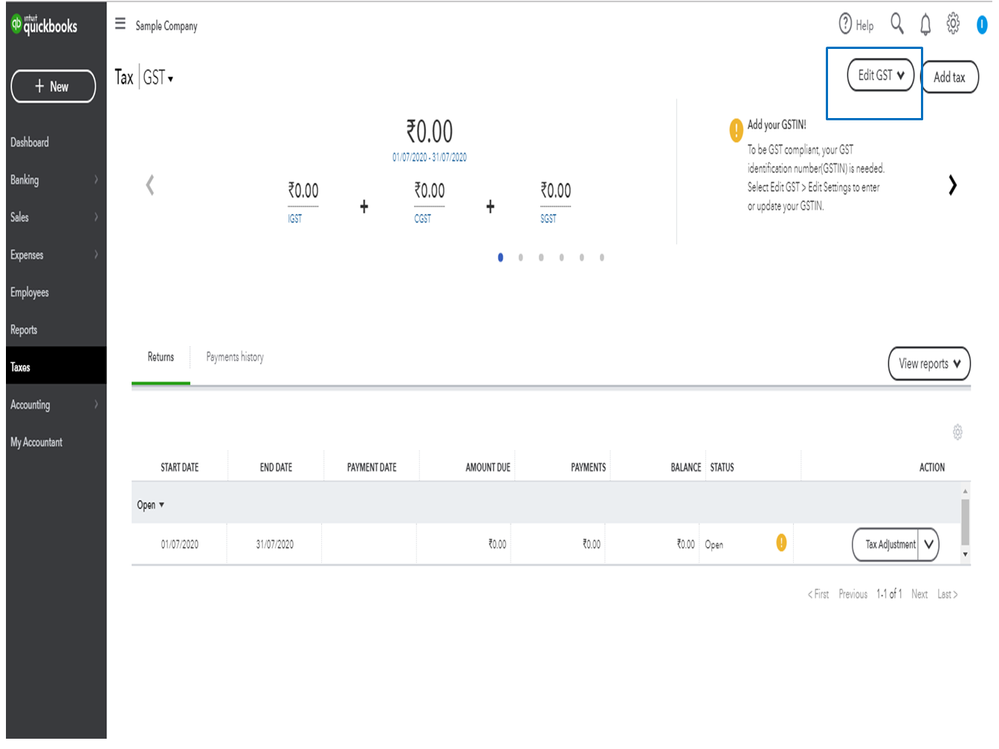This screenshot has height=749, width=999.
Task: Toggle the hamburger navigation menu
Action: tap(120, 24)
